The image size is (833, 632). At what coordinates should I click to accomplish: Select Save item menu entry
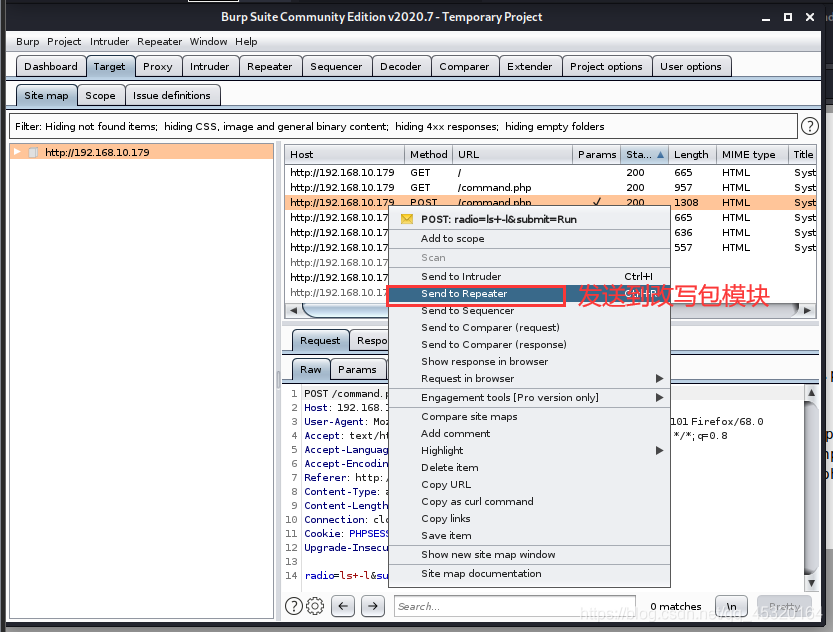529,536
